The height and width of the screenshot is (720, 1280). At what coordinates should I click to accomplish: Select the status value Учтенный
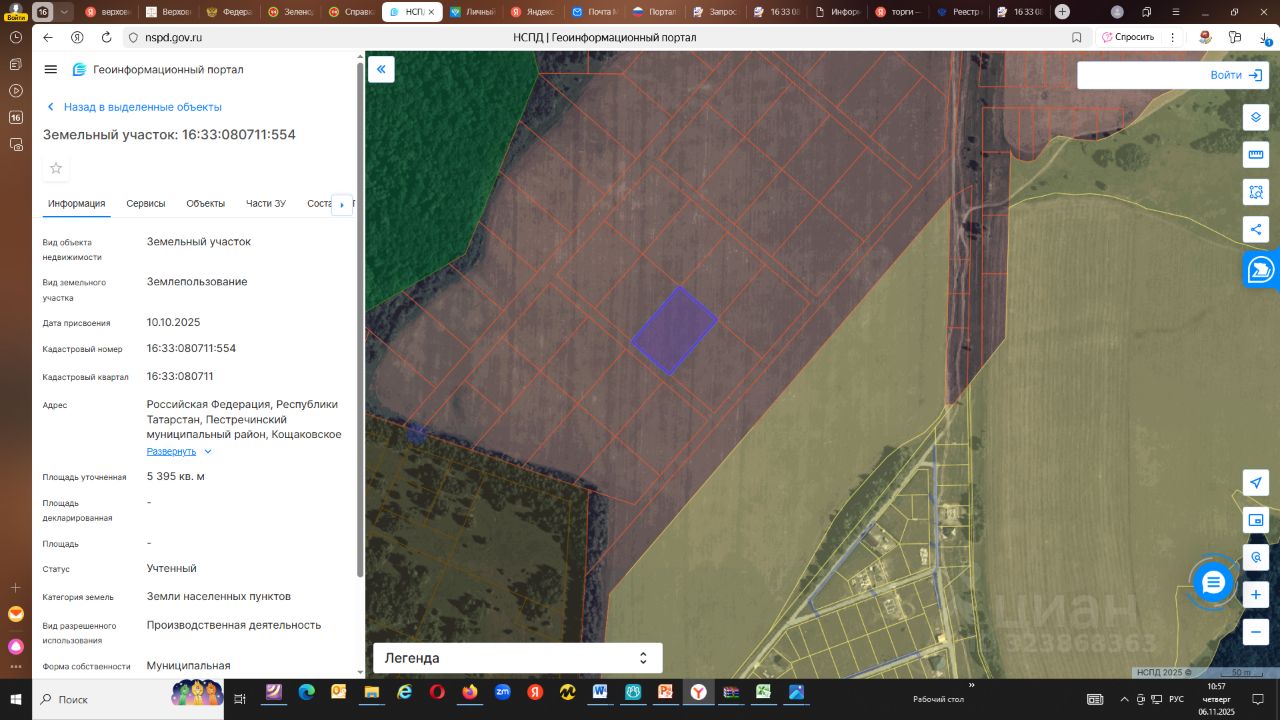coord(172,569)
